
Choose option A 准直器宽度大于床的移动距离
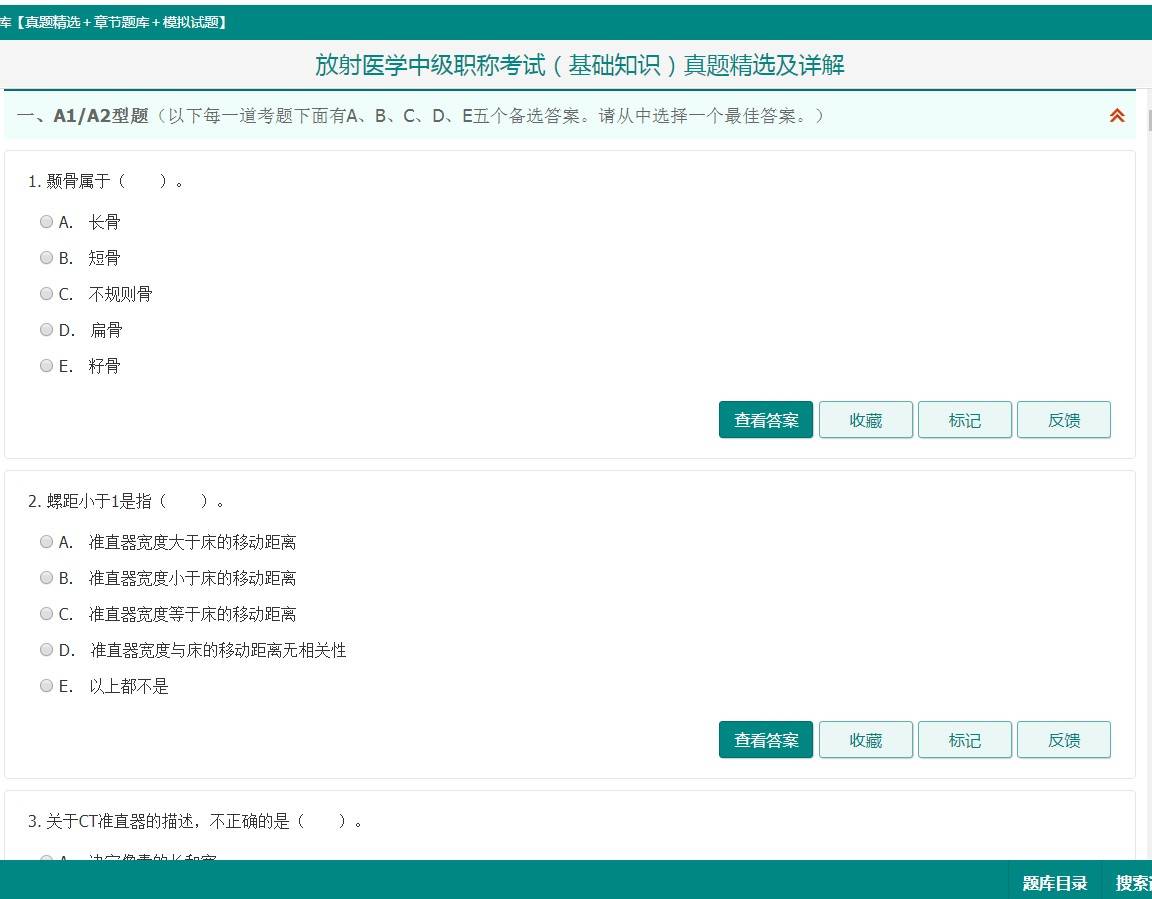(x=46, y=541)
